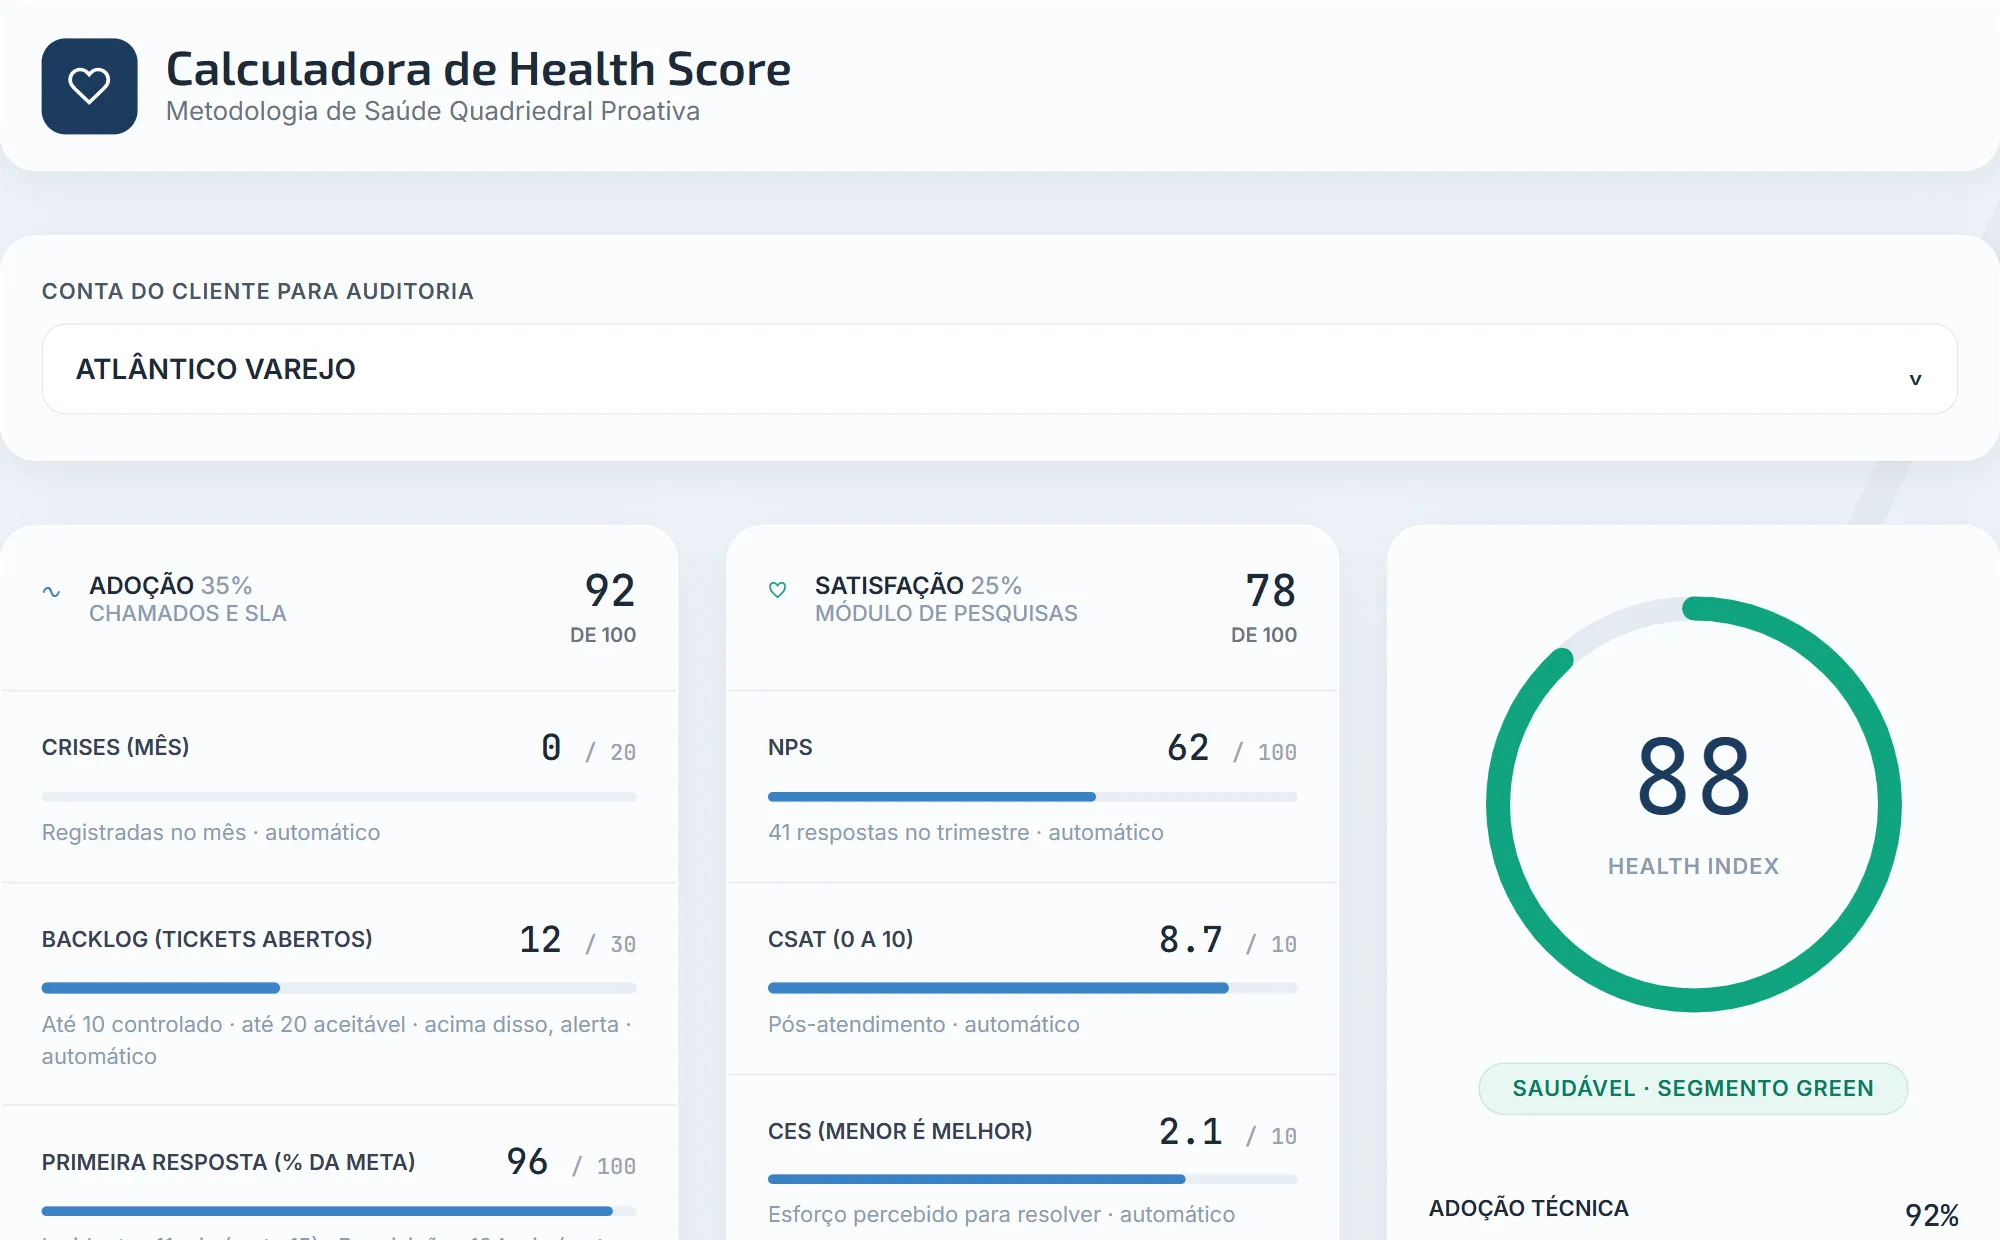This screenshot has width=2000, height=1240.
Task: Click the Esforço percebido para resolver note
Action: point(1001,1214)
